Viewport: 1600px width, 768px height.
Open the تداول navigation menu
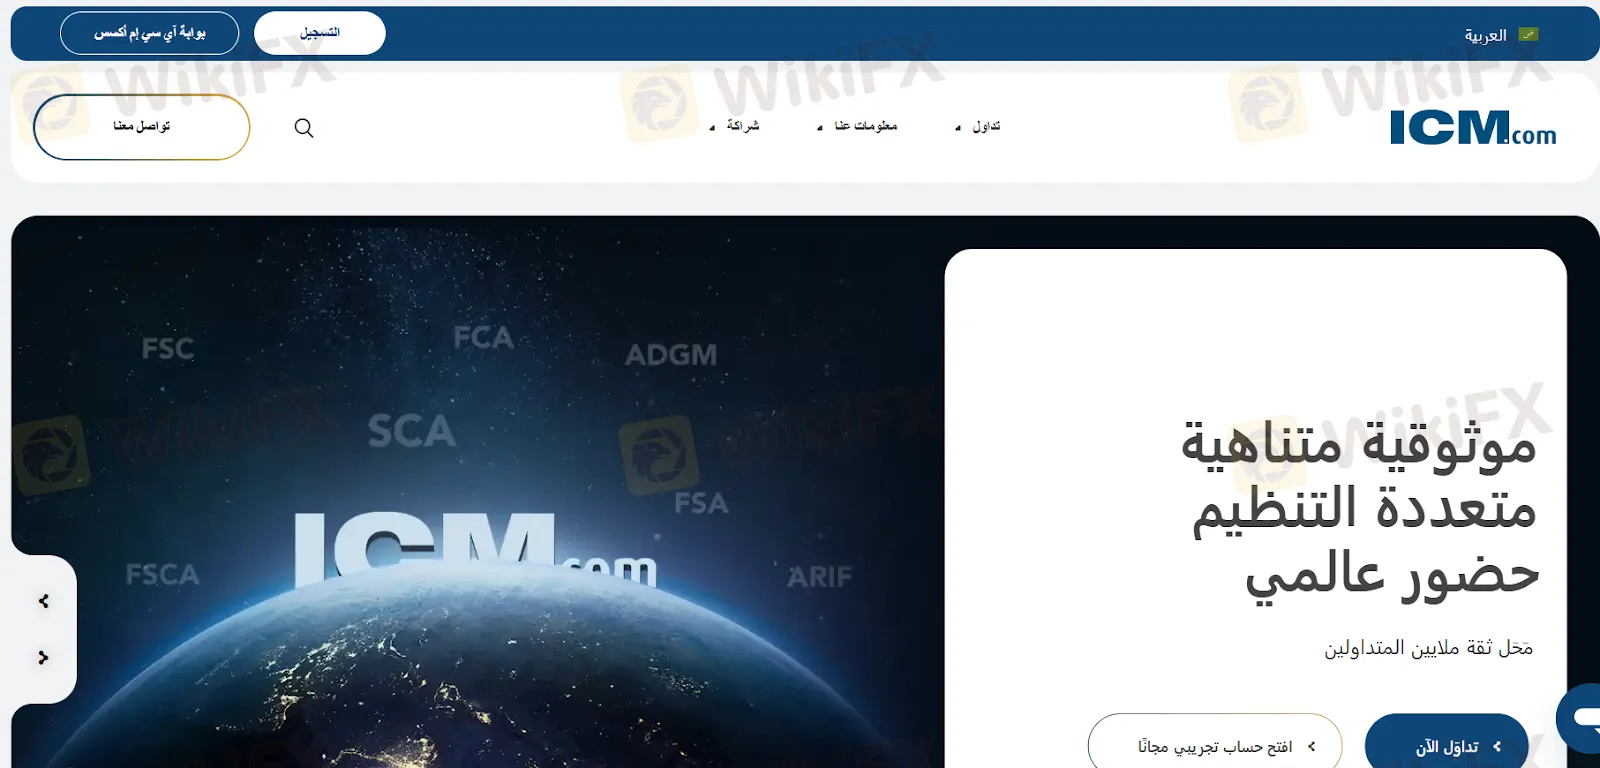click(986, 126)
